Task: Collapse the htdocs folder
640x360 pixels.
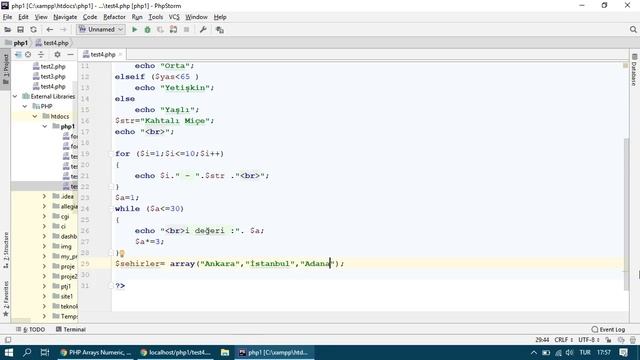Action: [35, 116]
